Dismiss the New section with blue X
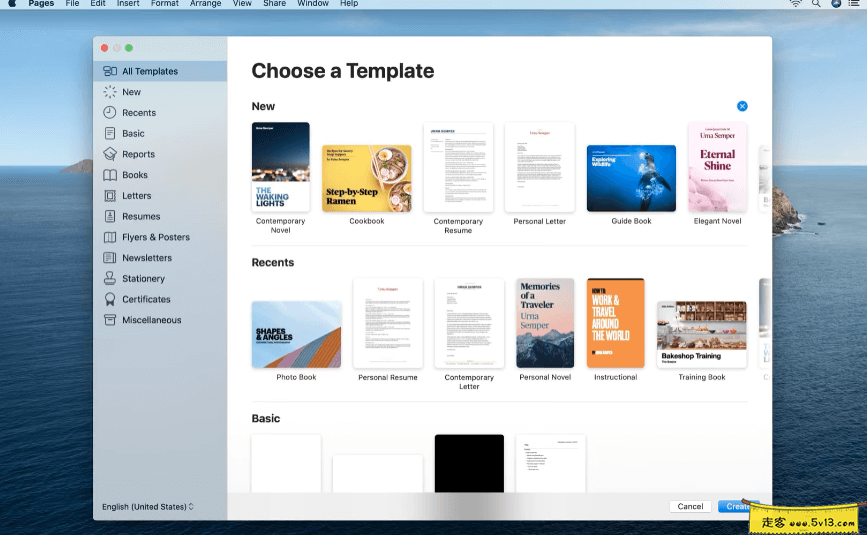Image resolution: width=867 pixels, height=535 pixels. click(x=742, y=106)
